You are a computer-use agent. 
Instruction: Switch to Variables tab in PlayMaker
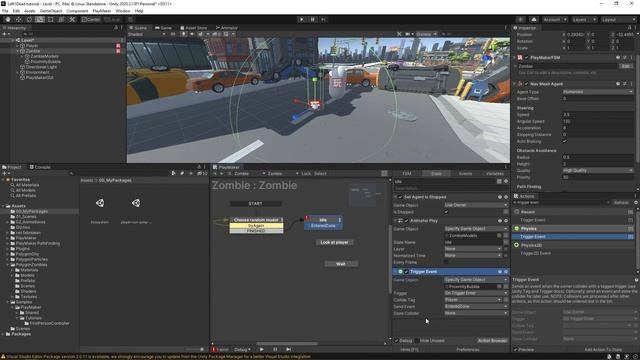pyautogui.click(x=495, y=173)
